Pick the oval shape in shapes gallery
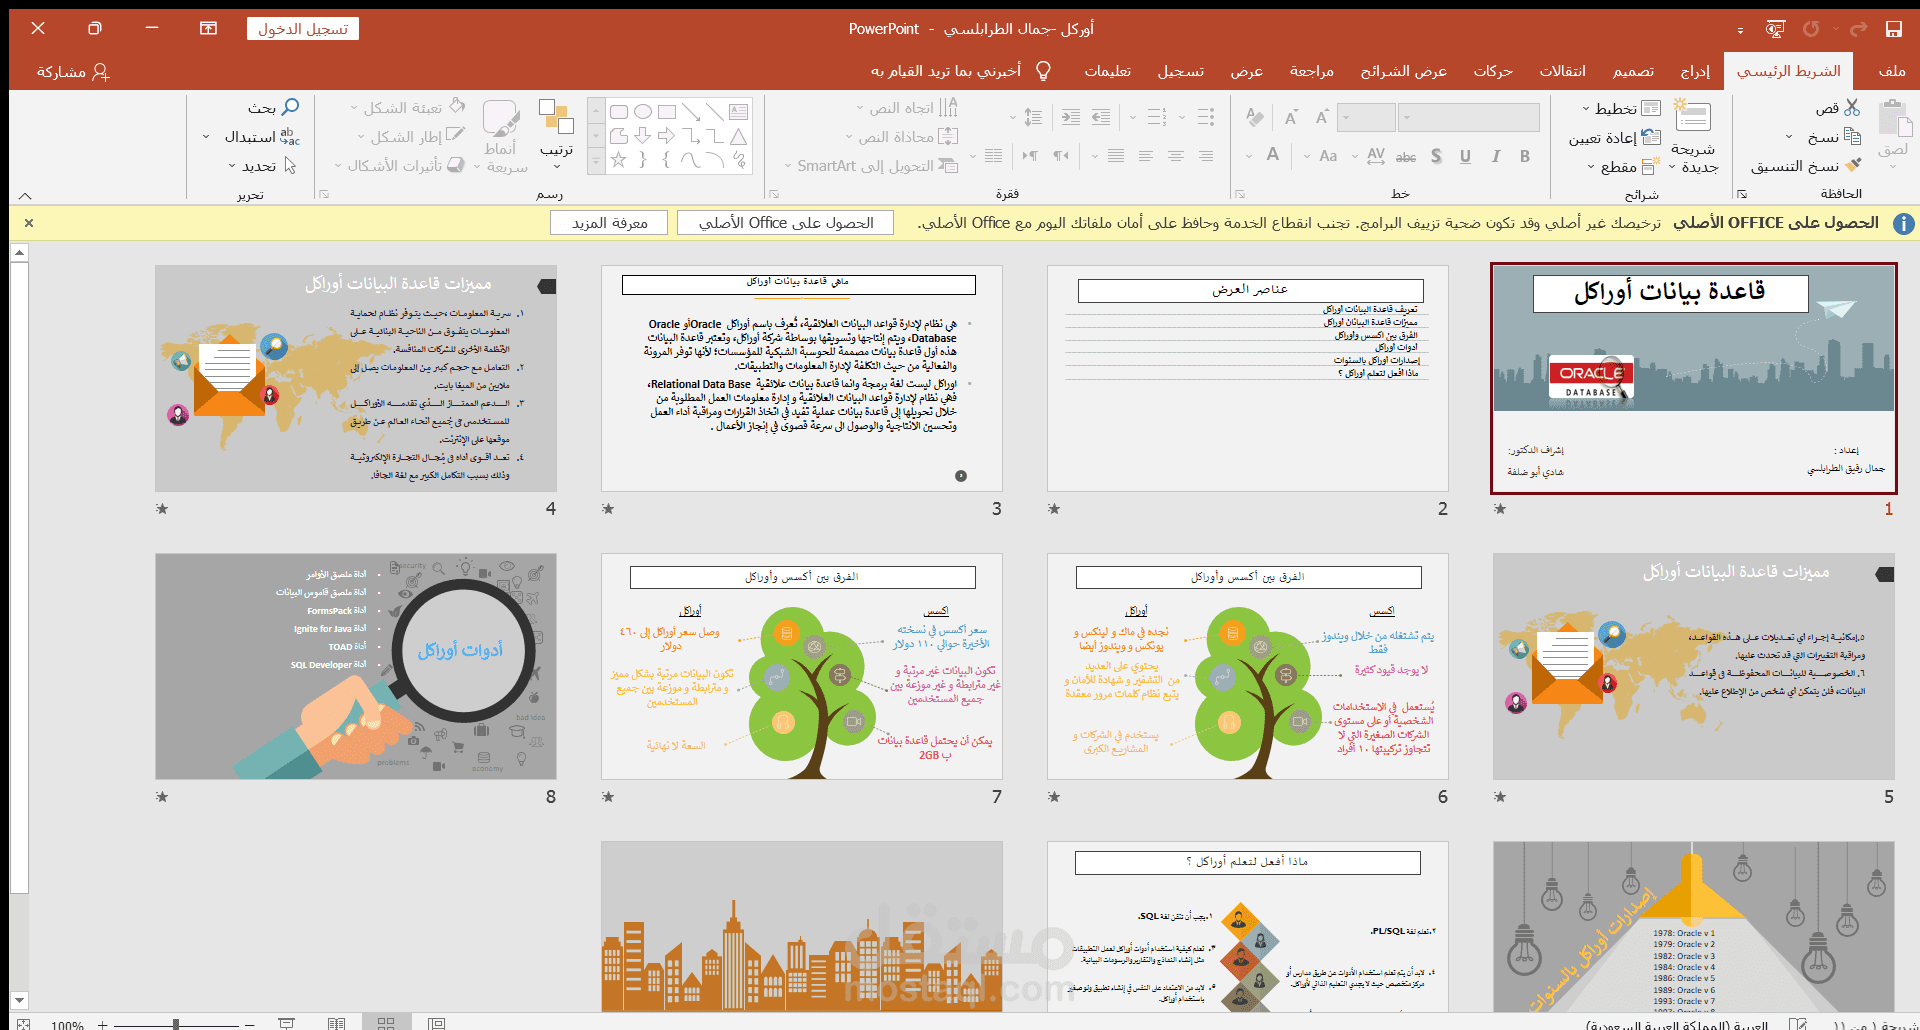Image resolution: width=1920 pixels, height=1030 pixels. point(643,112)
